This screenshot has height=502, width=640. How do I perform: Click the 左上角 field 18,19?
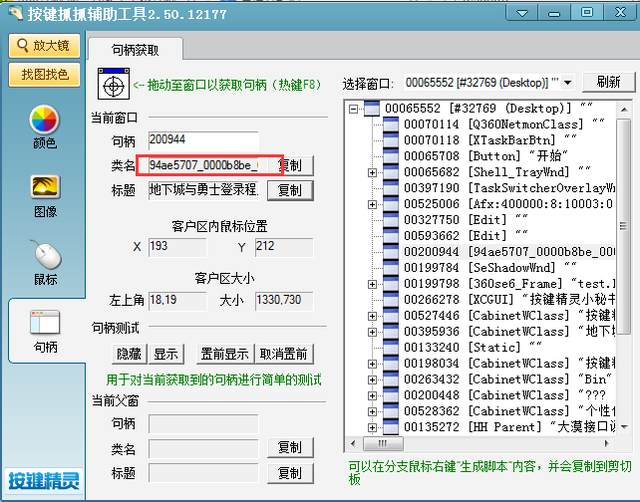tap(178, 301)
